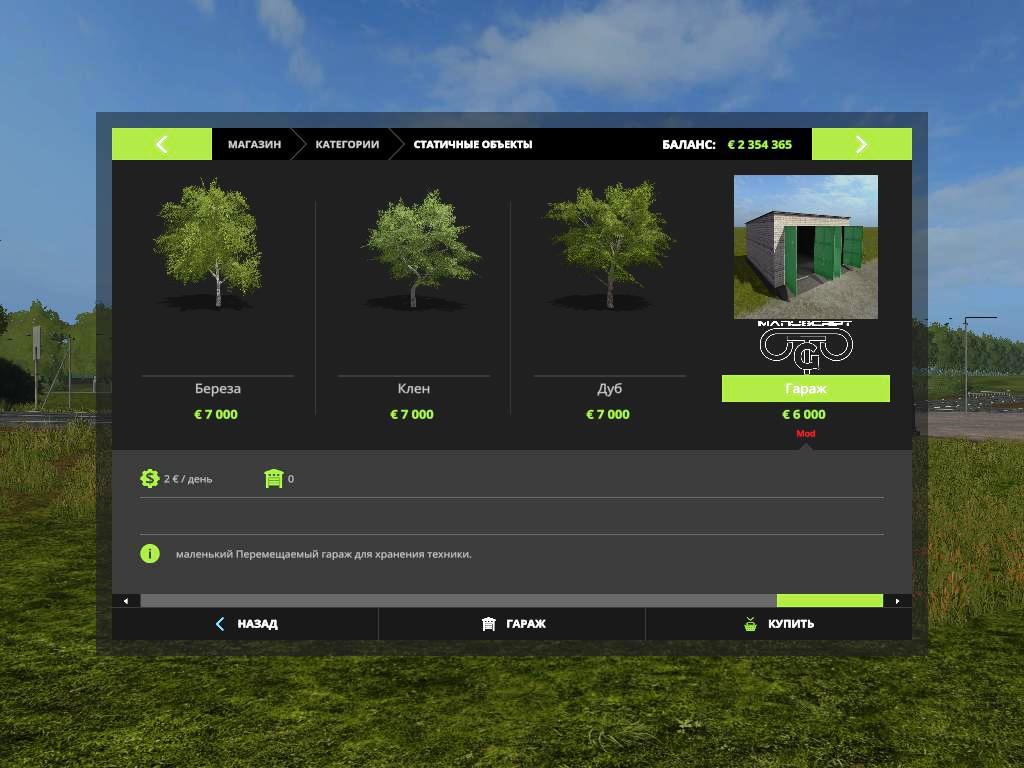Click the green info icon beside description

[x=150, y=554]
